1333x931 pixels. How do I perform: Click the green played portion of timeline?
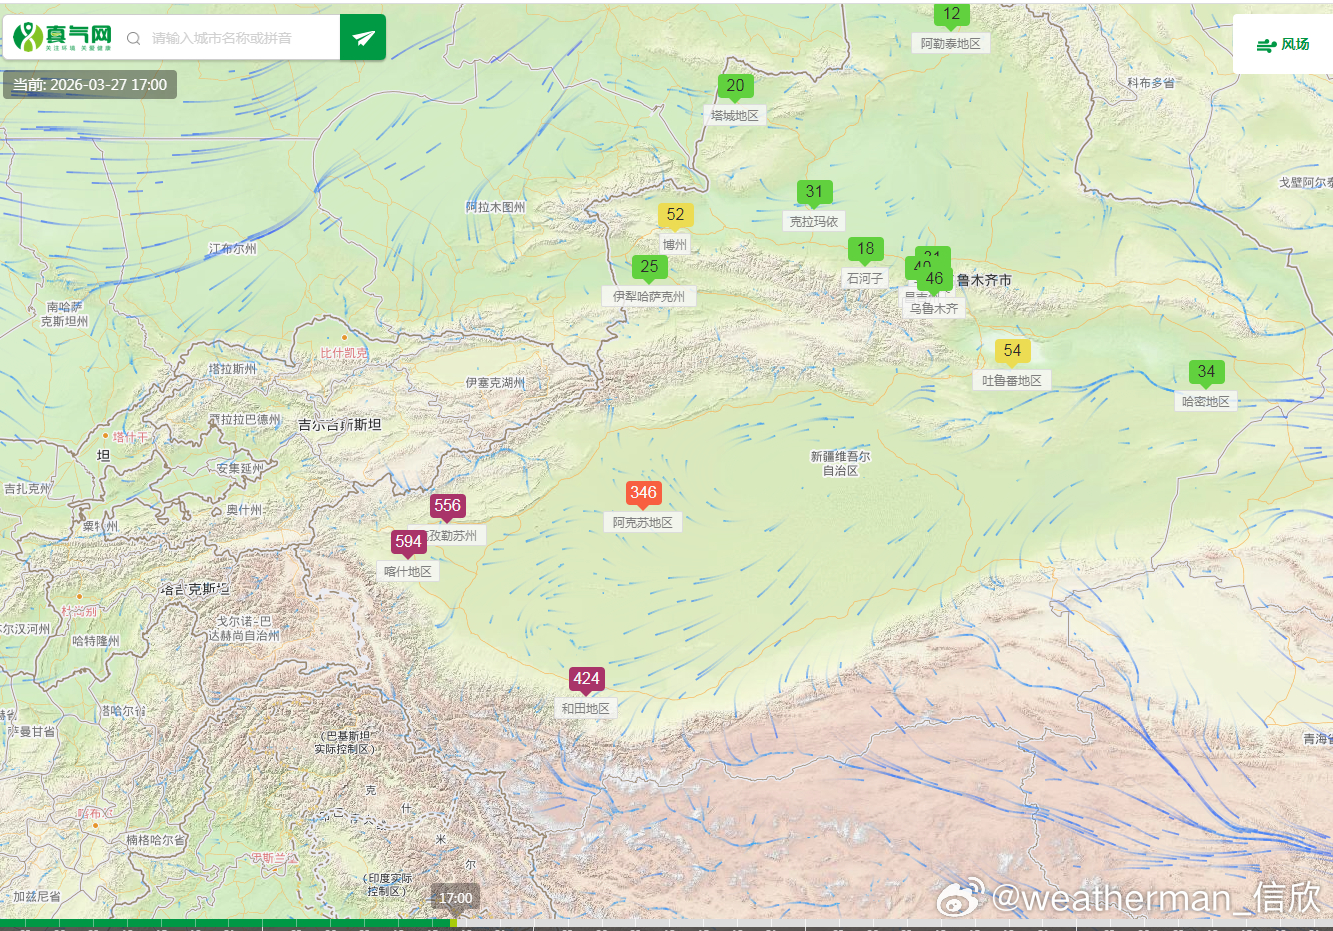pos(227,924)
